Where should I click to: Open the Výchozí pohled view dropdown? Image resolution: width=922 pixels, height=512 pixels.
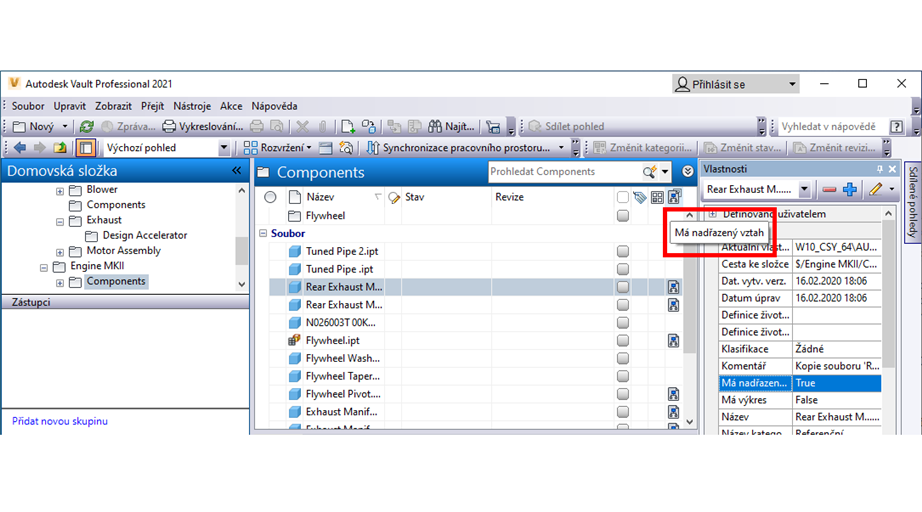[223, 148]
